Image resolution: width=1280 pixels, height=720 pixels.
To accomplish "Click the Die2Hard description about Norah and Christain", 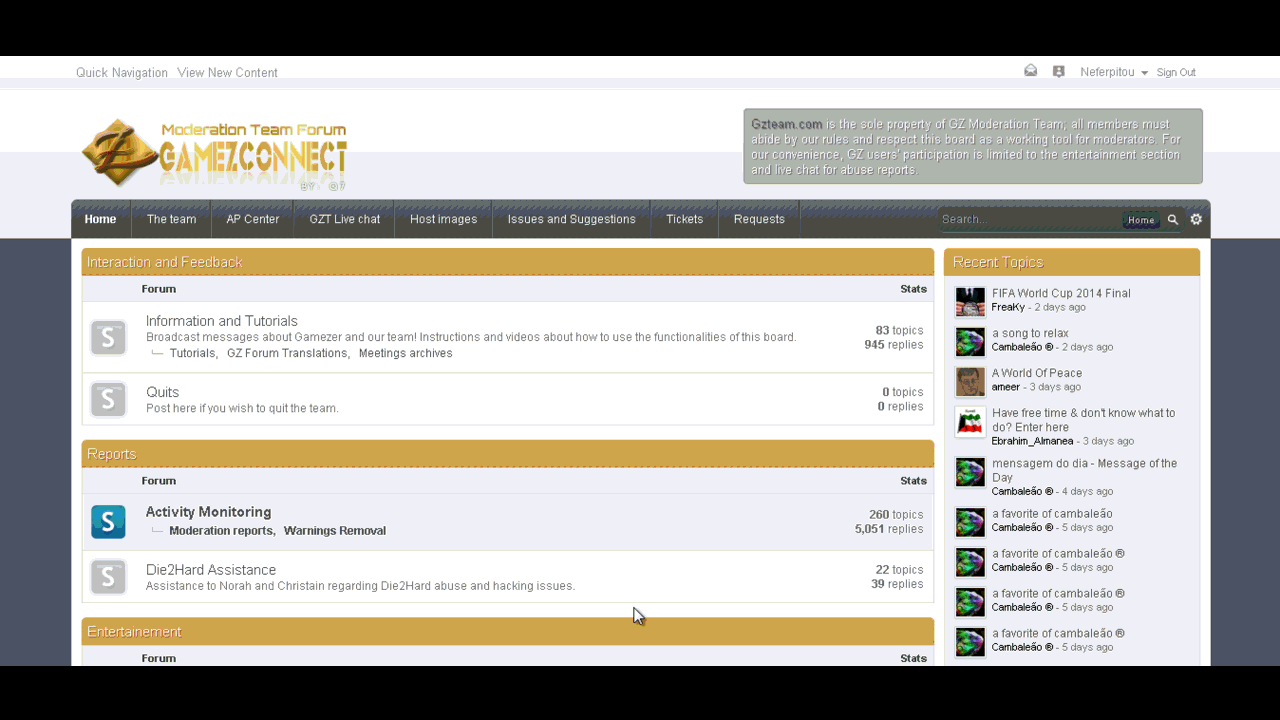I will click(360, 586).
